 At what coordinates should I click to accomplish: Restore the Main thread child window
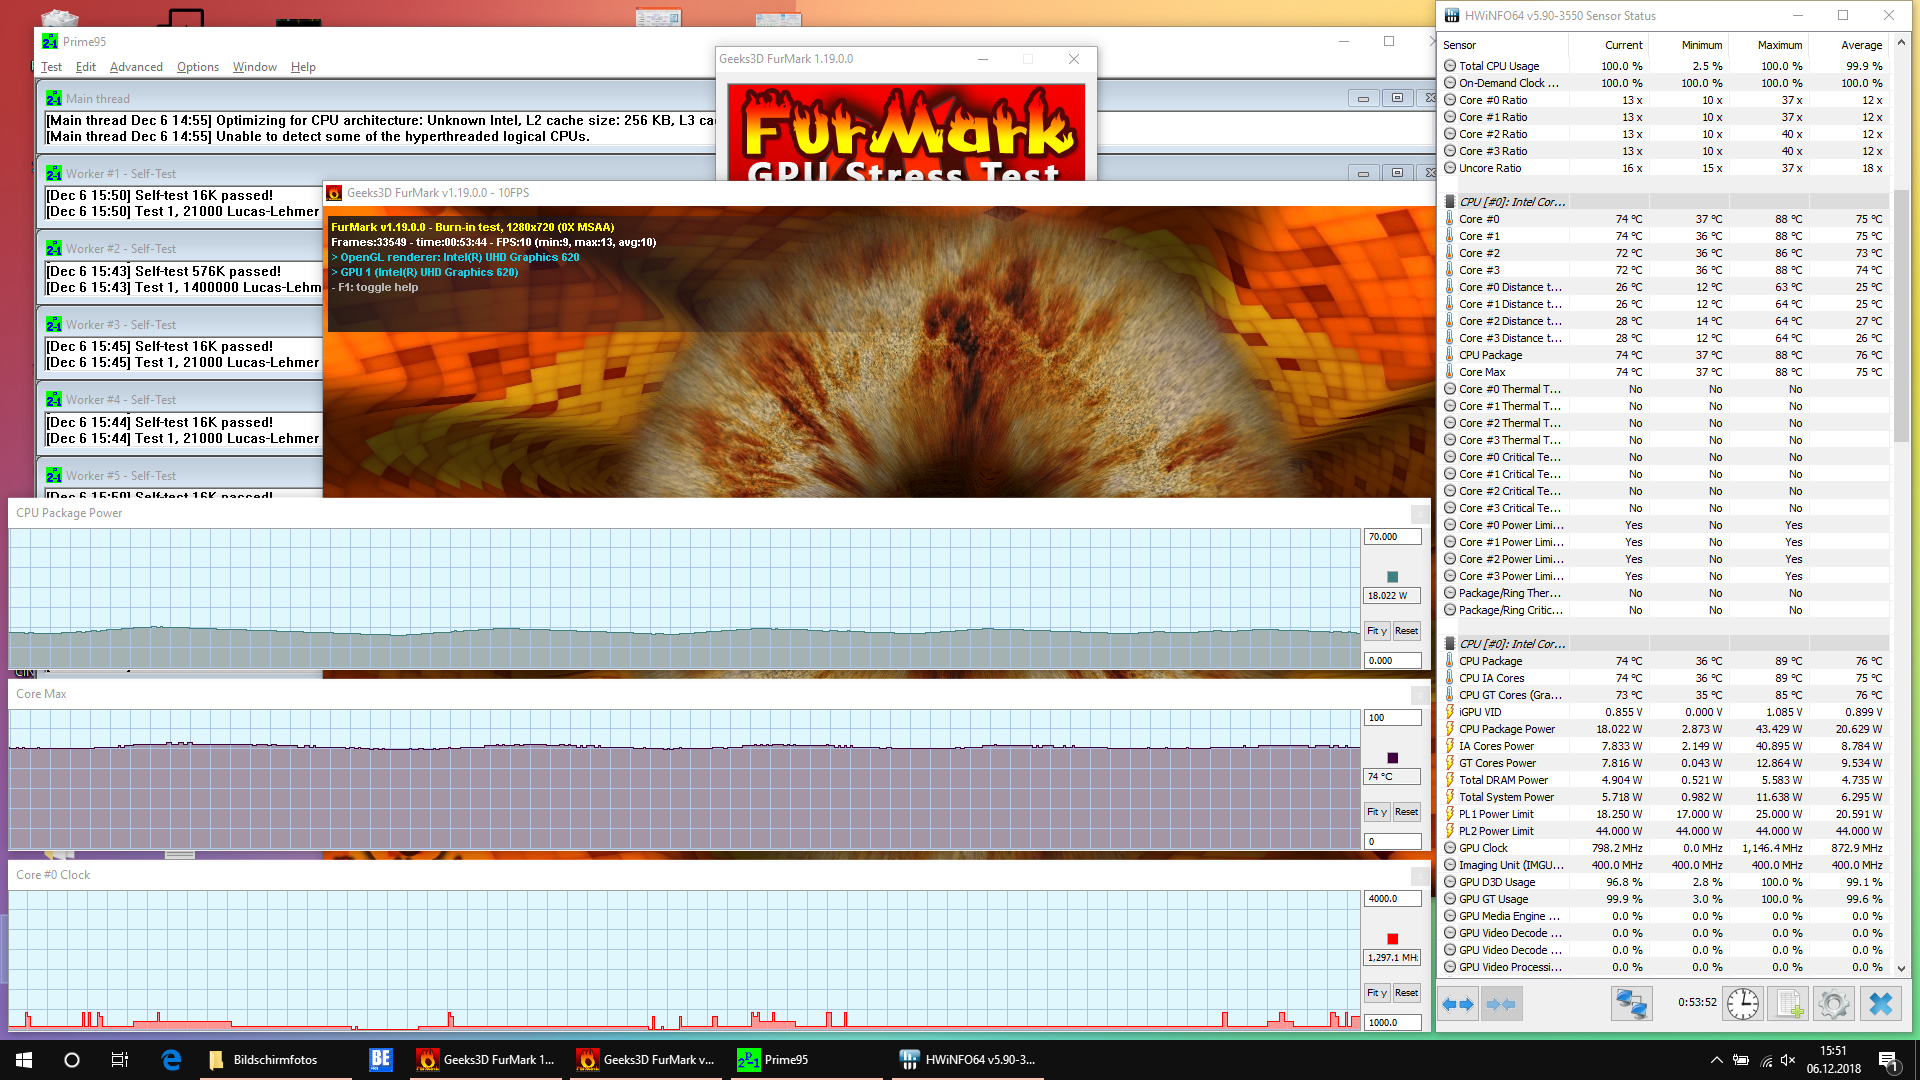[x=1397, y=98]
